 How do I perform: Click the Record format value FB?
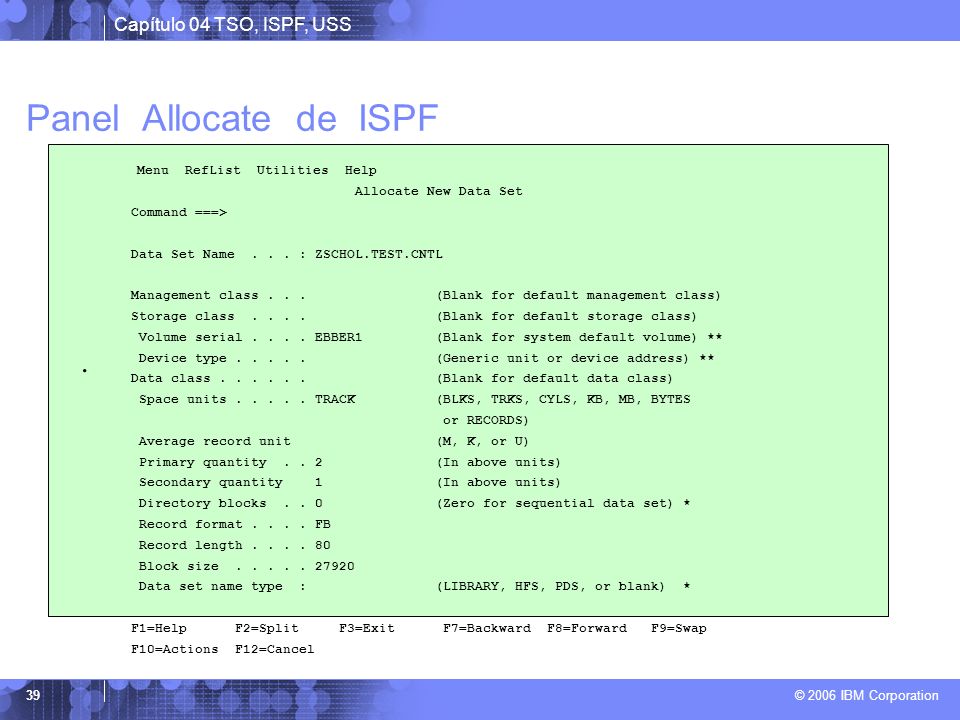[323, 524]
